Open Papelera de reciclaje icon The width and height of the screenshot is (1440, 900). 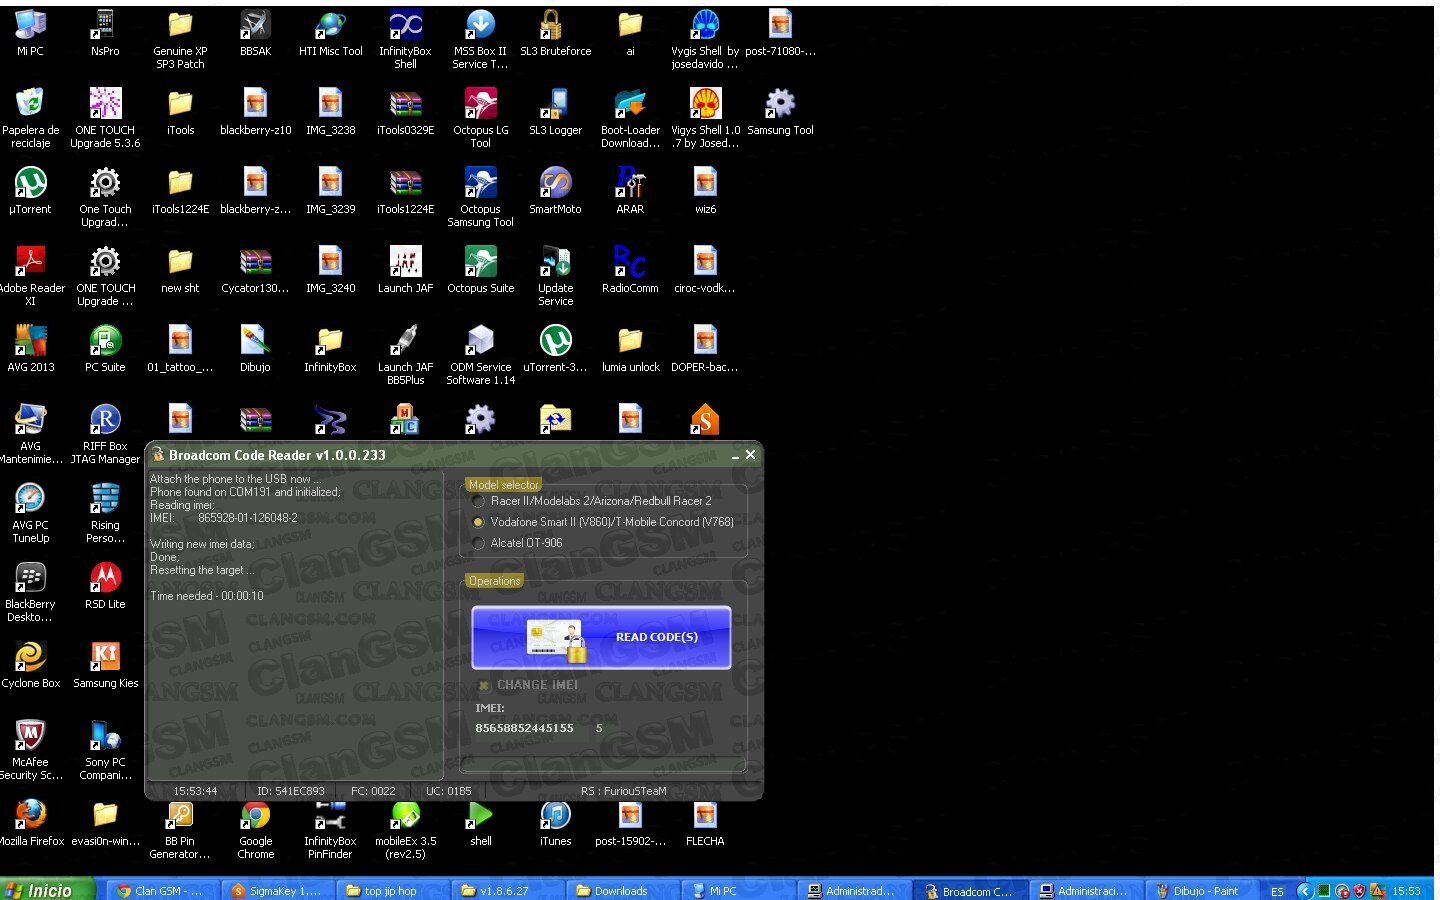(x=30, y=118)
